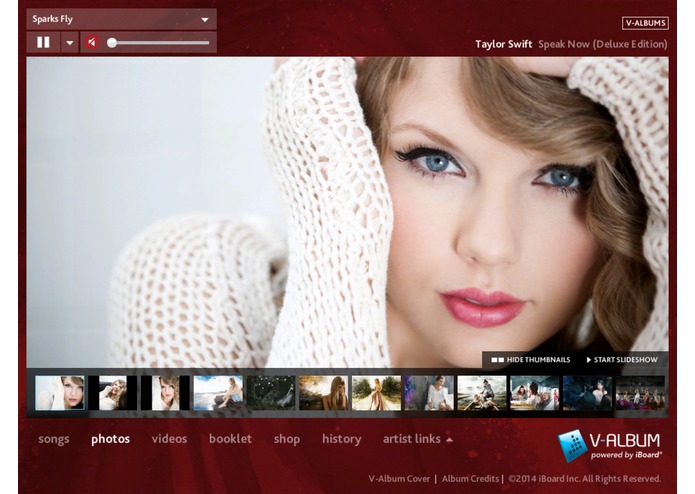Screen dimensions: 695x494
Task: Click the volume slider handle
Action: (112, 43)
